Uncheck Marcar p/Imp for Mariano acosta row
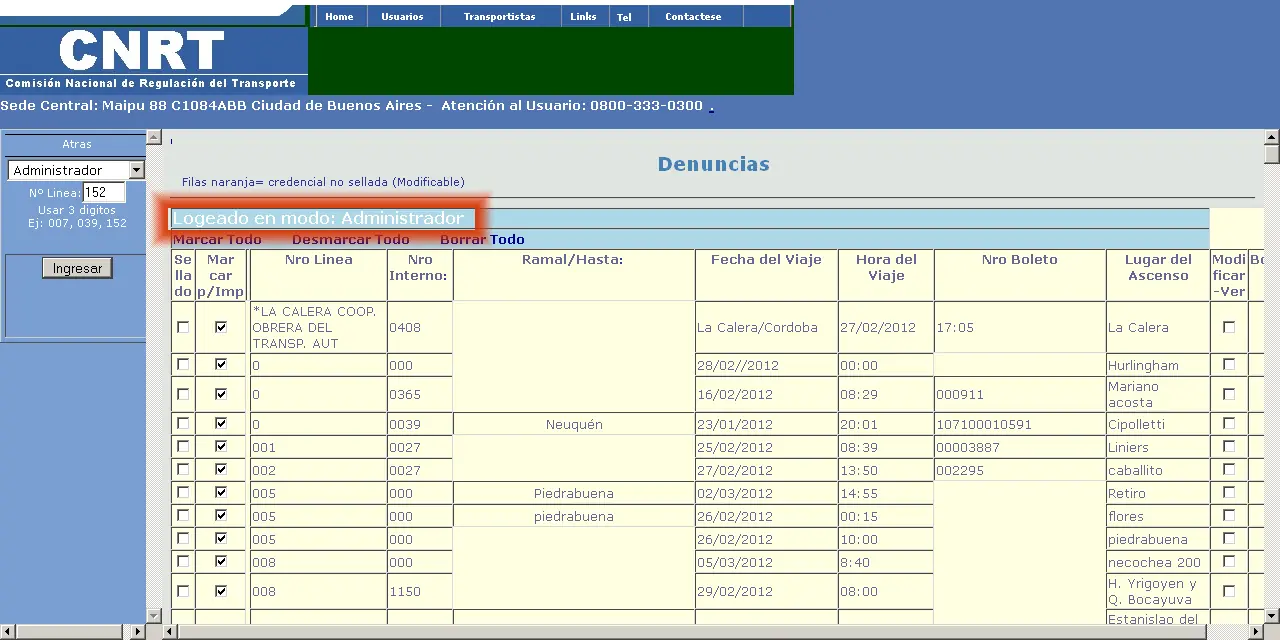The height and width of the screenshot is (640, 1280). click(x=221, y=394)
